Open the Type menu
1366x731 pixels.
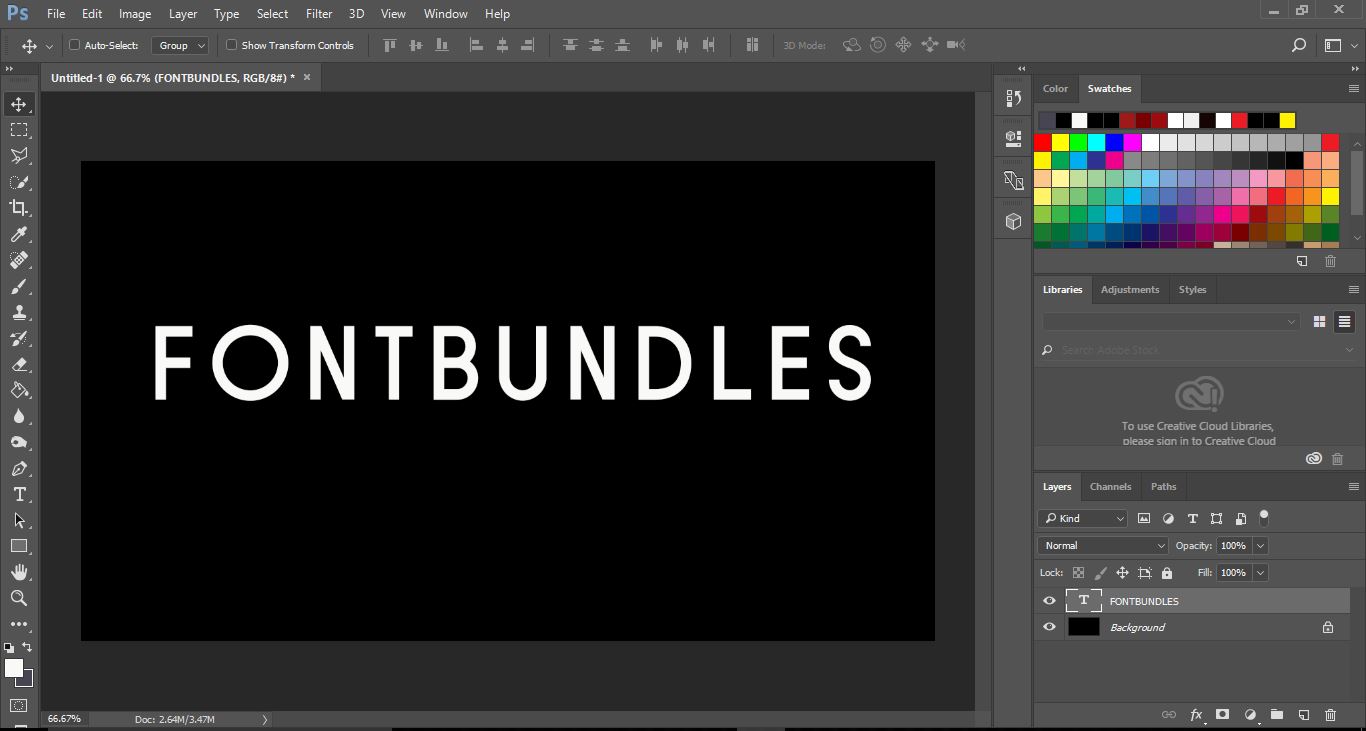pyautogui.click(x=227, y=14)
